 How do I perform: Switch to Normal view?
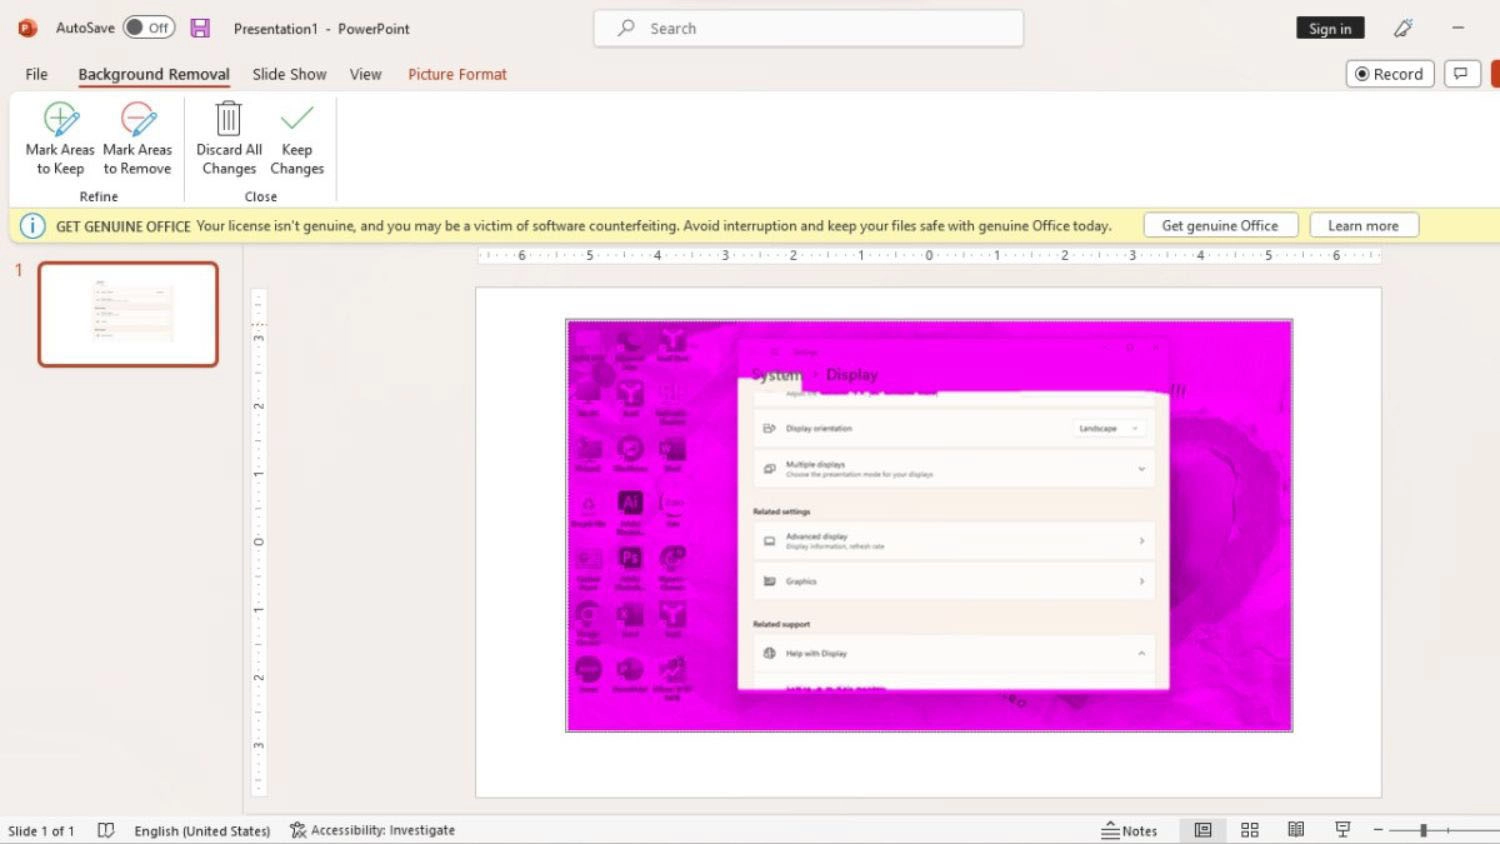coord(1203,830)
